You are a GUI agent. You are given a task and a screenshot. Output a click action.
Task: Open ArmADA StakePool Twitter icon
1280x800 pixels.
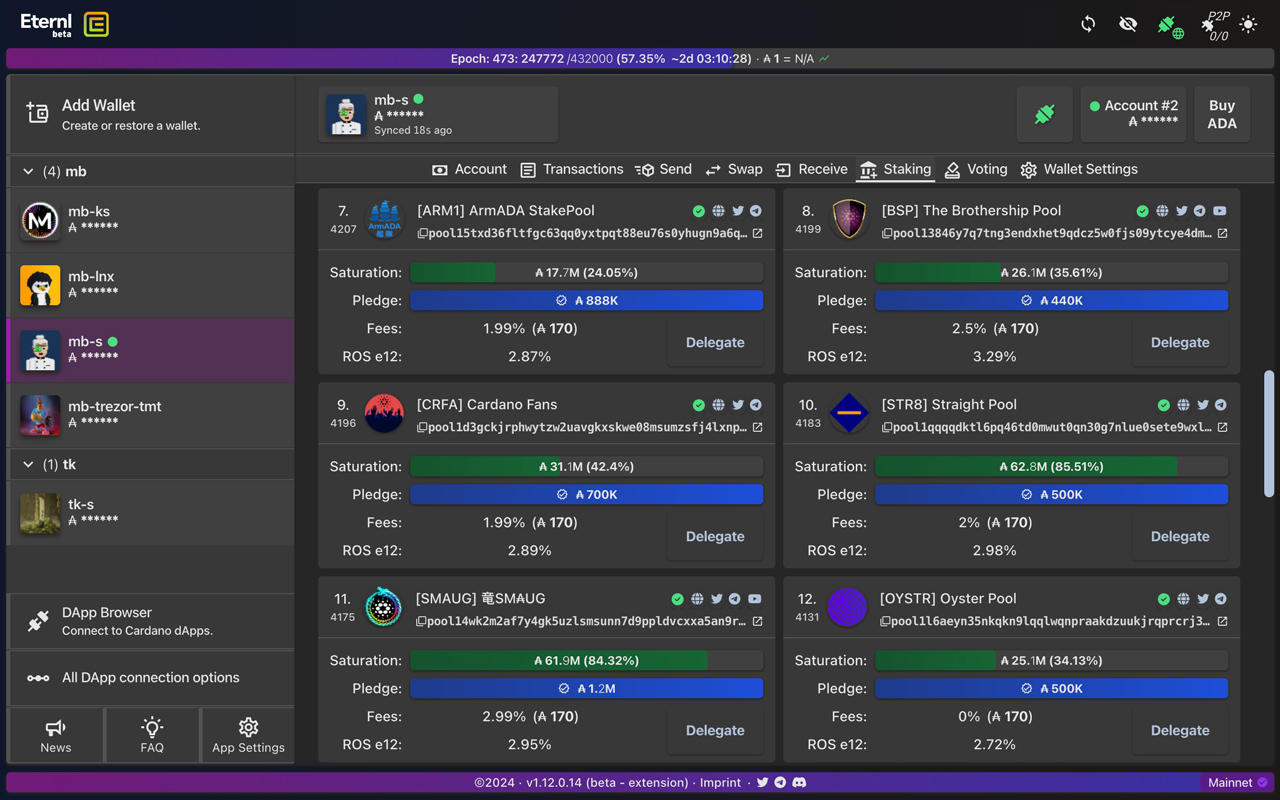tap(738, 211)
